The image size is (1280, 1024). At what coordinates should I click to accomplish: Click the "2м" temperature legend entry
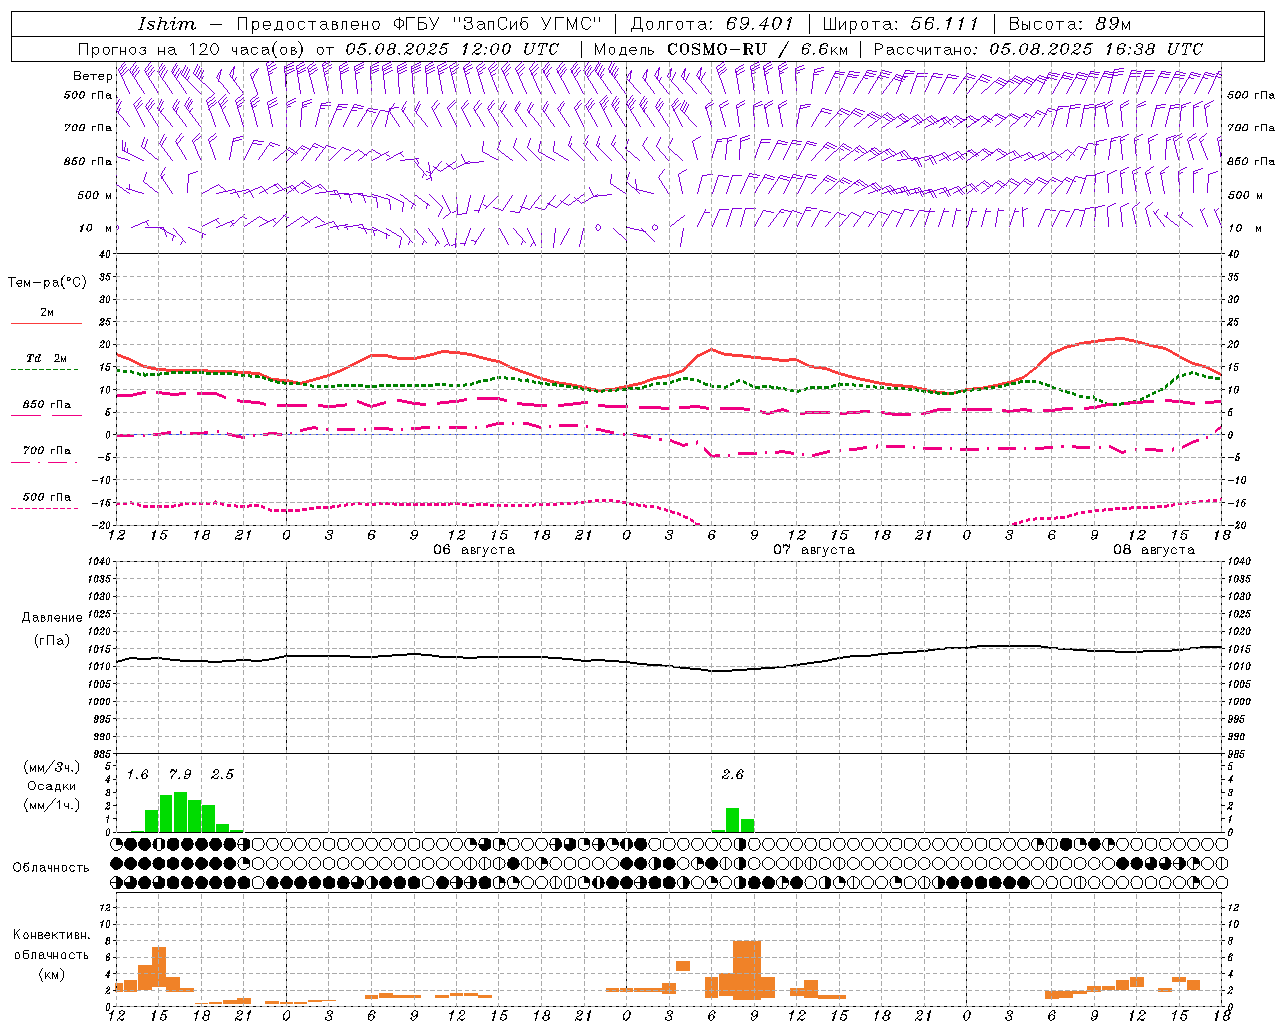tap(47, 312)
